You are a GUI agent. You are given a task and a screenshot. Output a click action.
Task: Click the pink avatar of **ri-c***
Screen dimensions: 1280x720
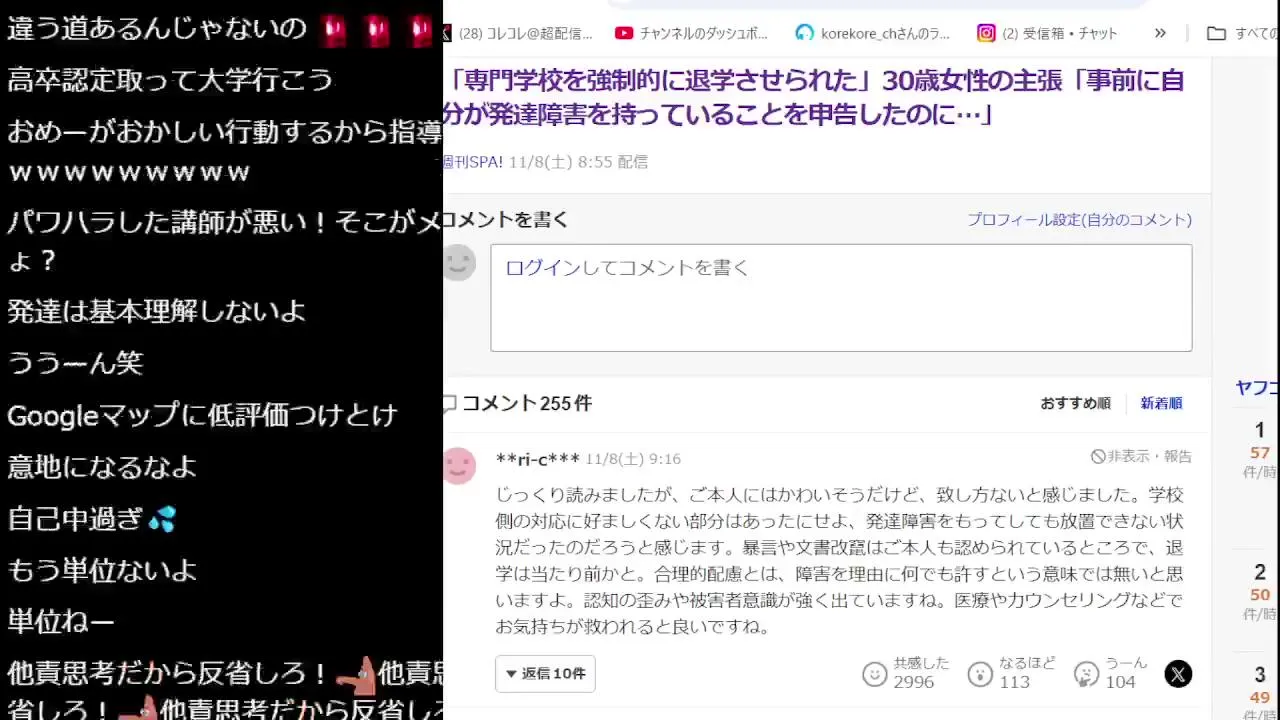tap(459, 465)
